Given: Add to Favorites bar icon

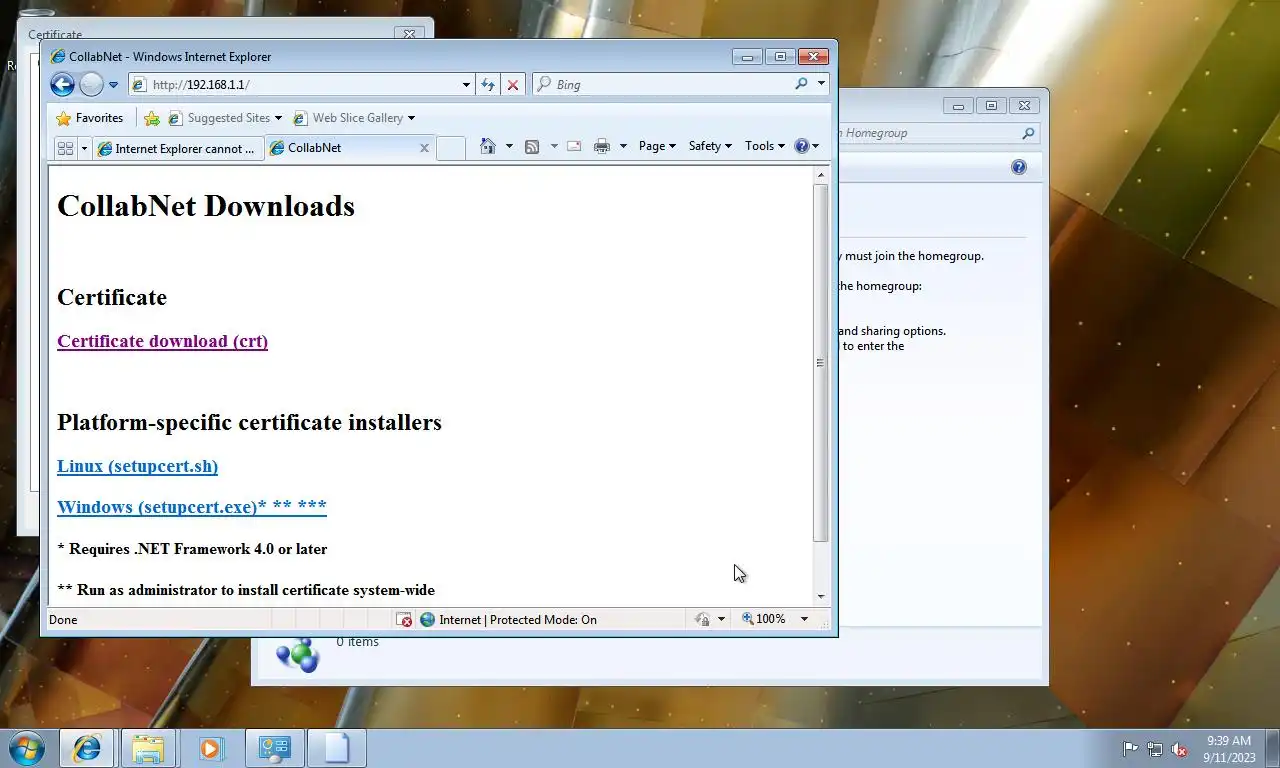Looking at the screenshot, I should coord(152,118).
